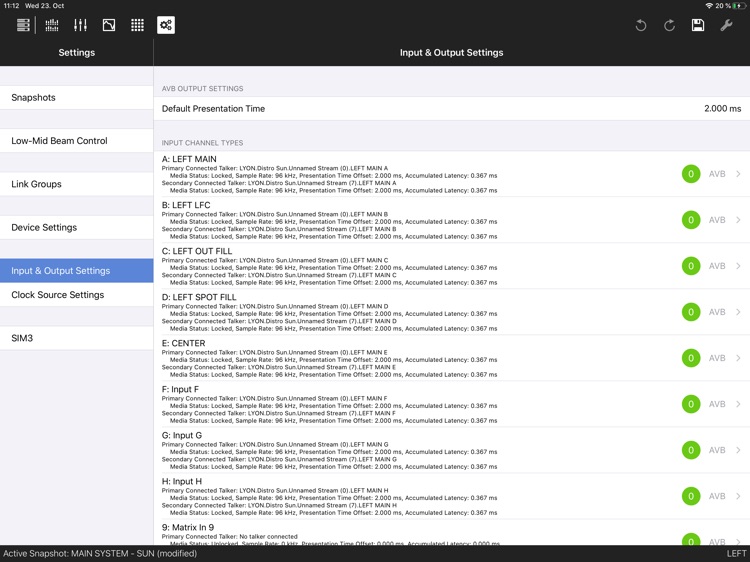Click the redo arrow icon
The image size is (750, 562).
pyautogui.click(x=669, y=25)
